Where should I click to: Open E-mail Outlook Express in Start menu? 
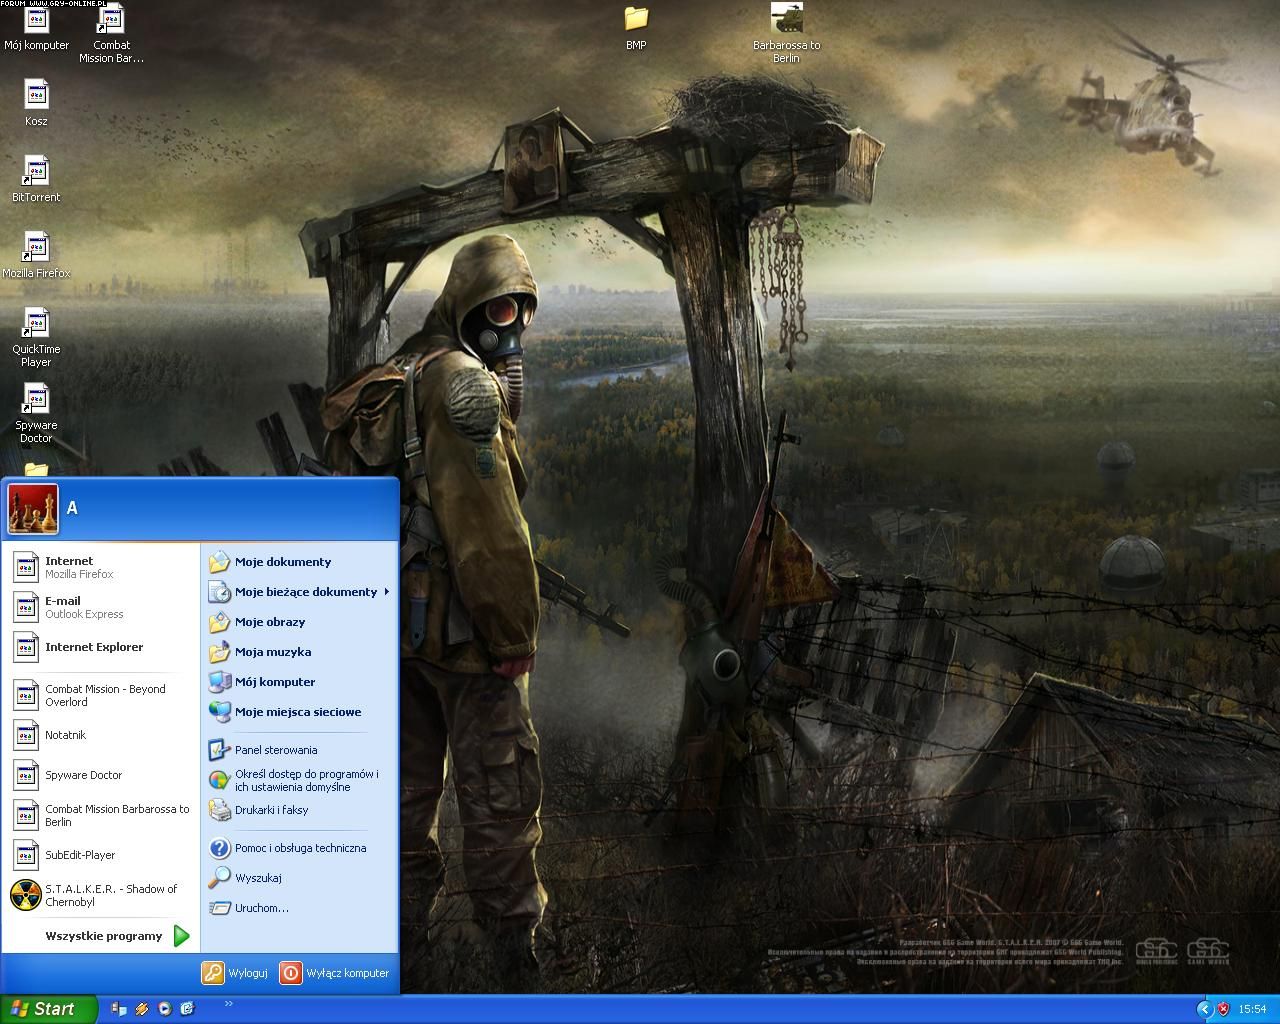[x=100, y=607]
